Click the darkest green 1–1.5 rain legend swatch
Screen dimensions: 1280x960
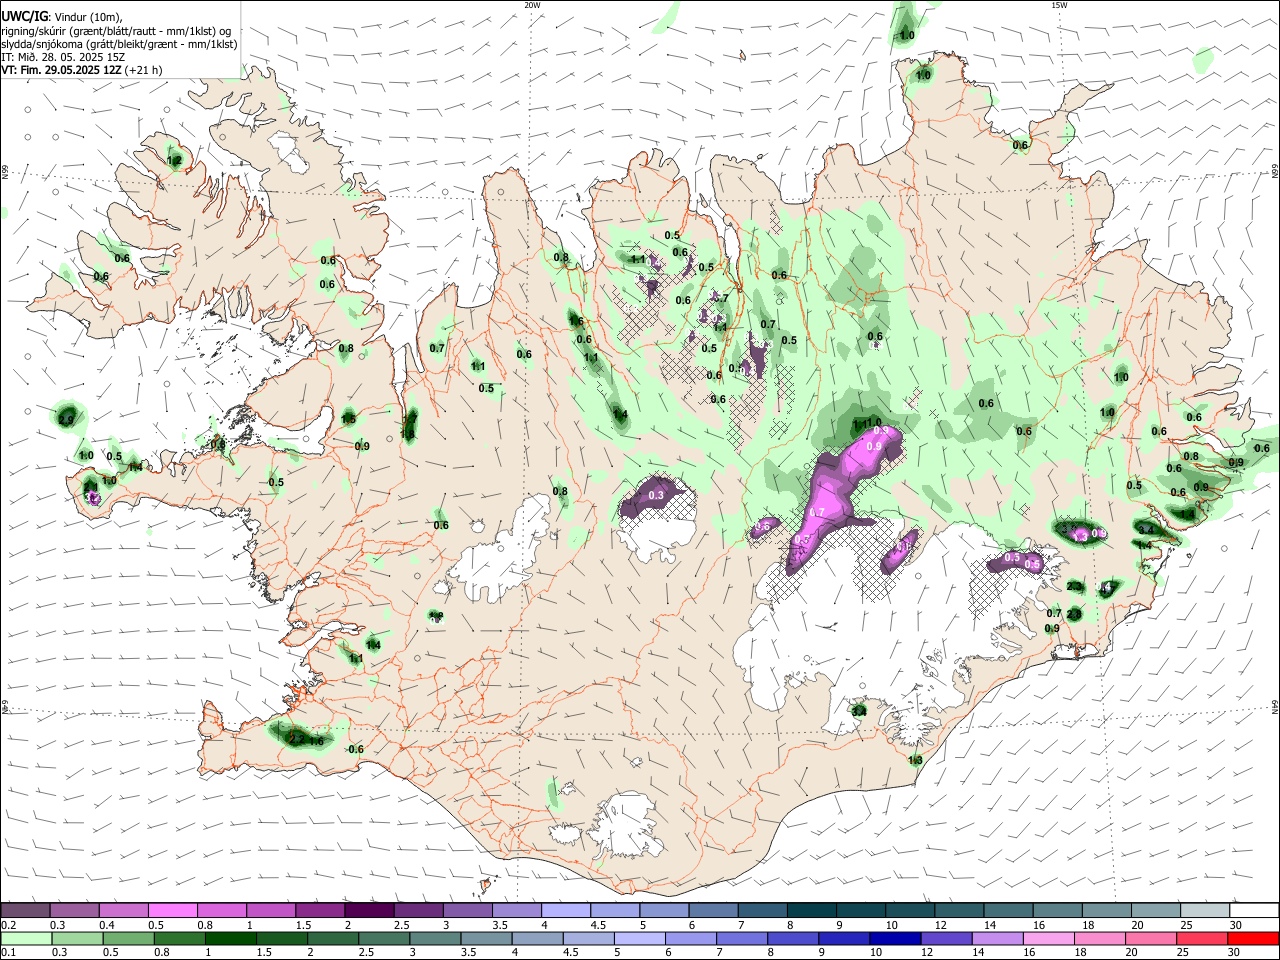[230, 939]
